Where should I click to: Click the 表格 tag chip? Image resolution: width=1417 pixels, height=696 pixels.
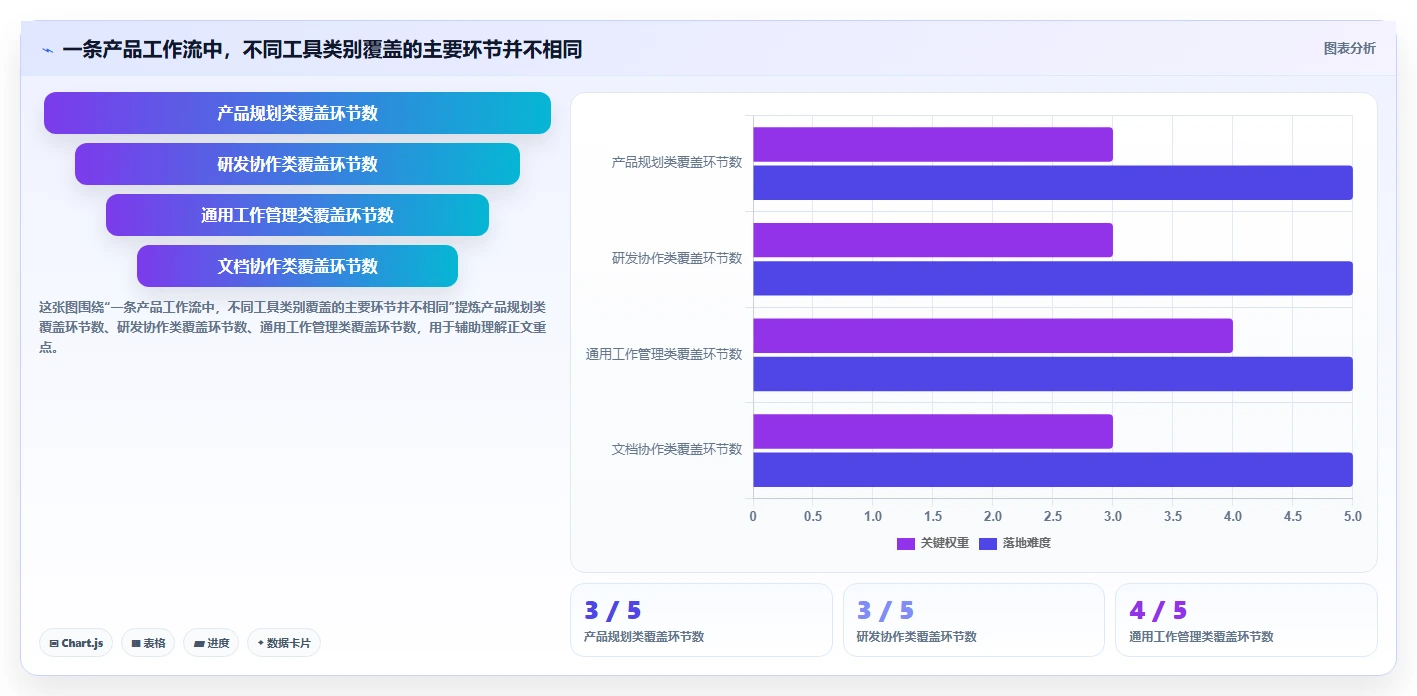pyautogui.click(x=148, y=643)
